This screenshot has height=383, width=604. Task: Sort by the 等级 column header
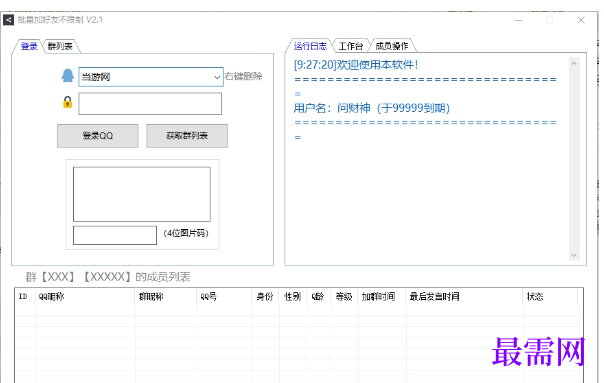pos(344,297)
